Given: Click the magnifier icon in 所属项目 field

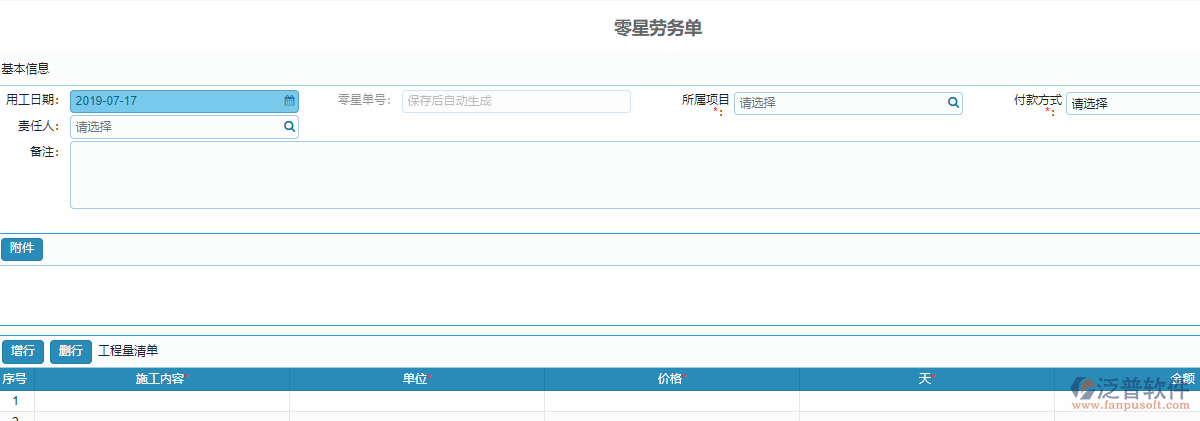Looking at the screenshot, I should tap(953, 102).
